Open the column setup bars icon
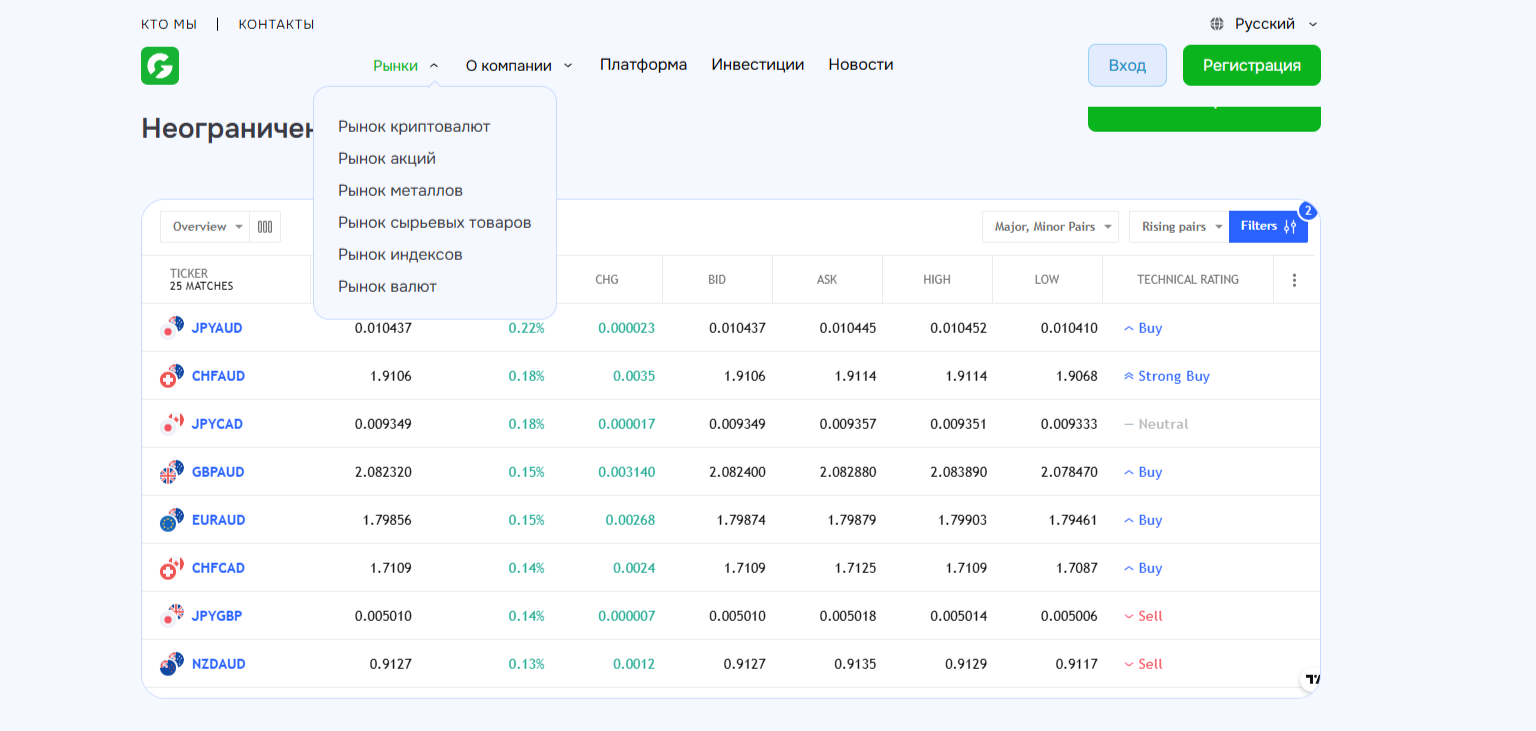 [x=265, y=227]
